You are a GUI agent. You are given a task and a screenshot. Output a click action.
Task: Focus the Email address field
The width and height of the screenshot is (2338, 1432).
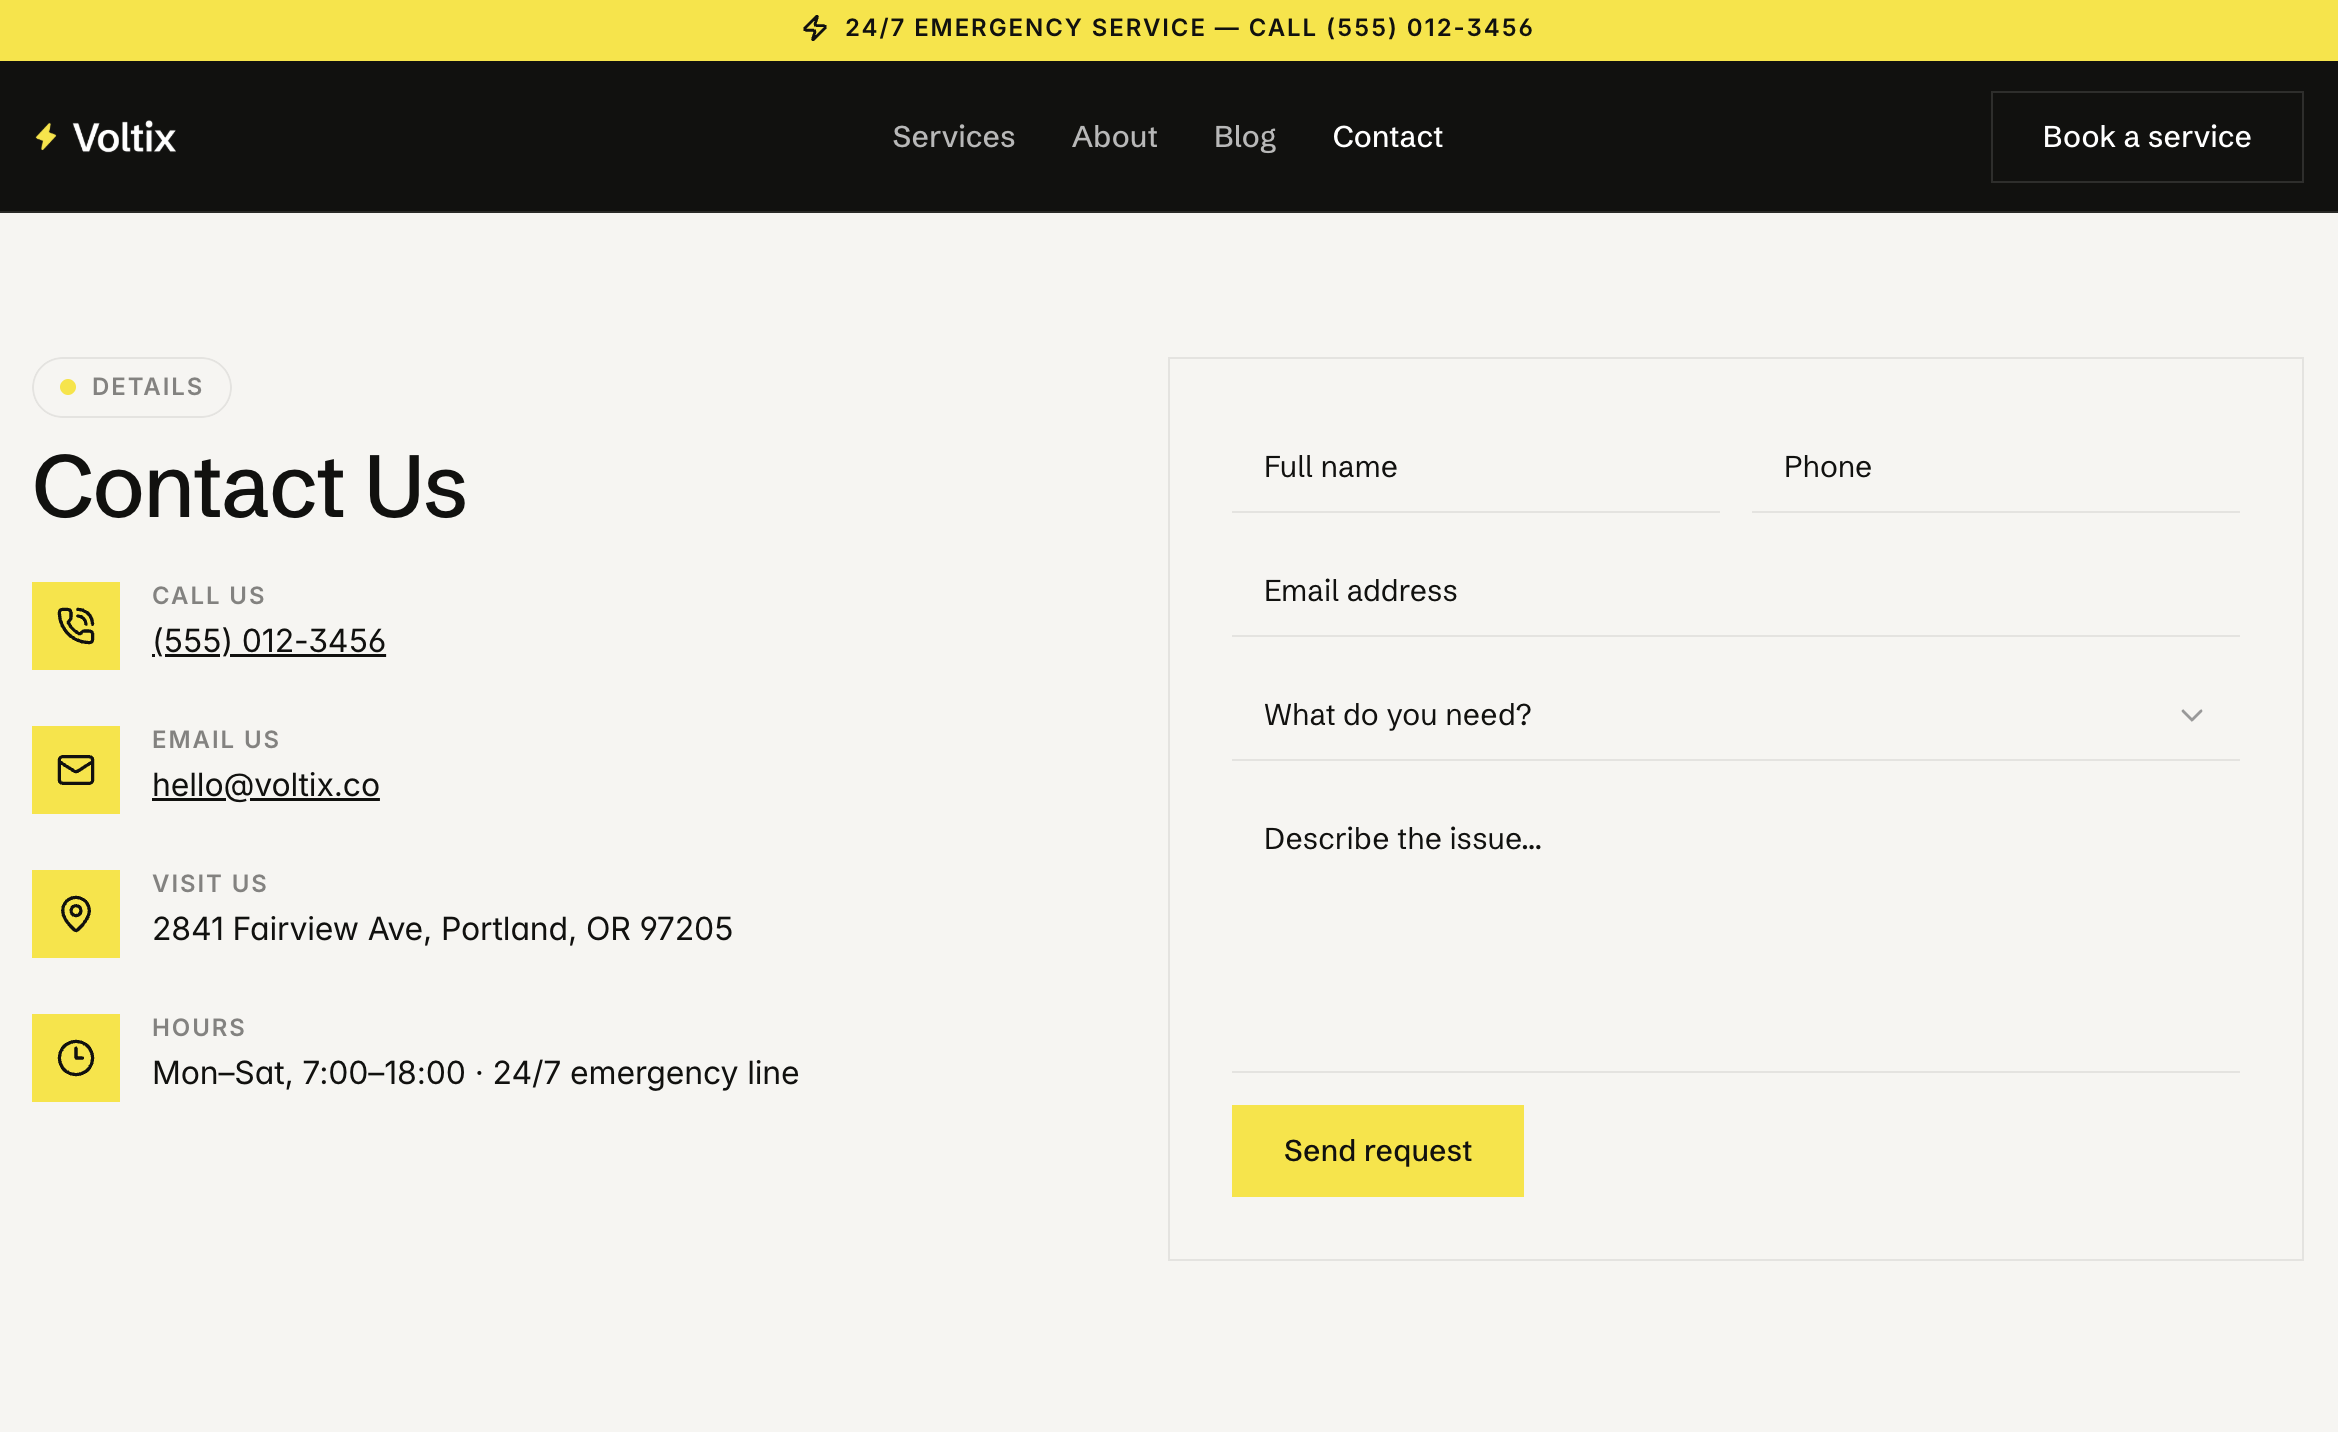[1735, 591]
